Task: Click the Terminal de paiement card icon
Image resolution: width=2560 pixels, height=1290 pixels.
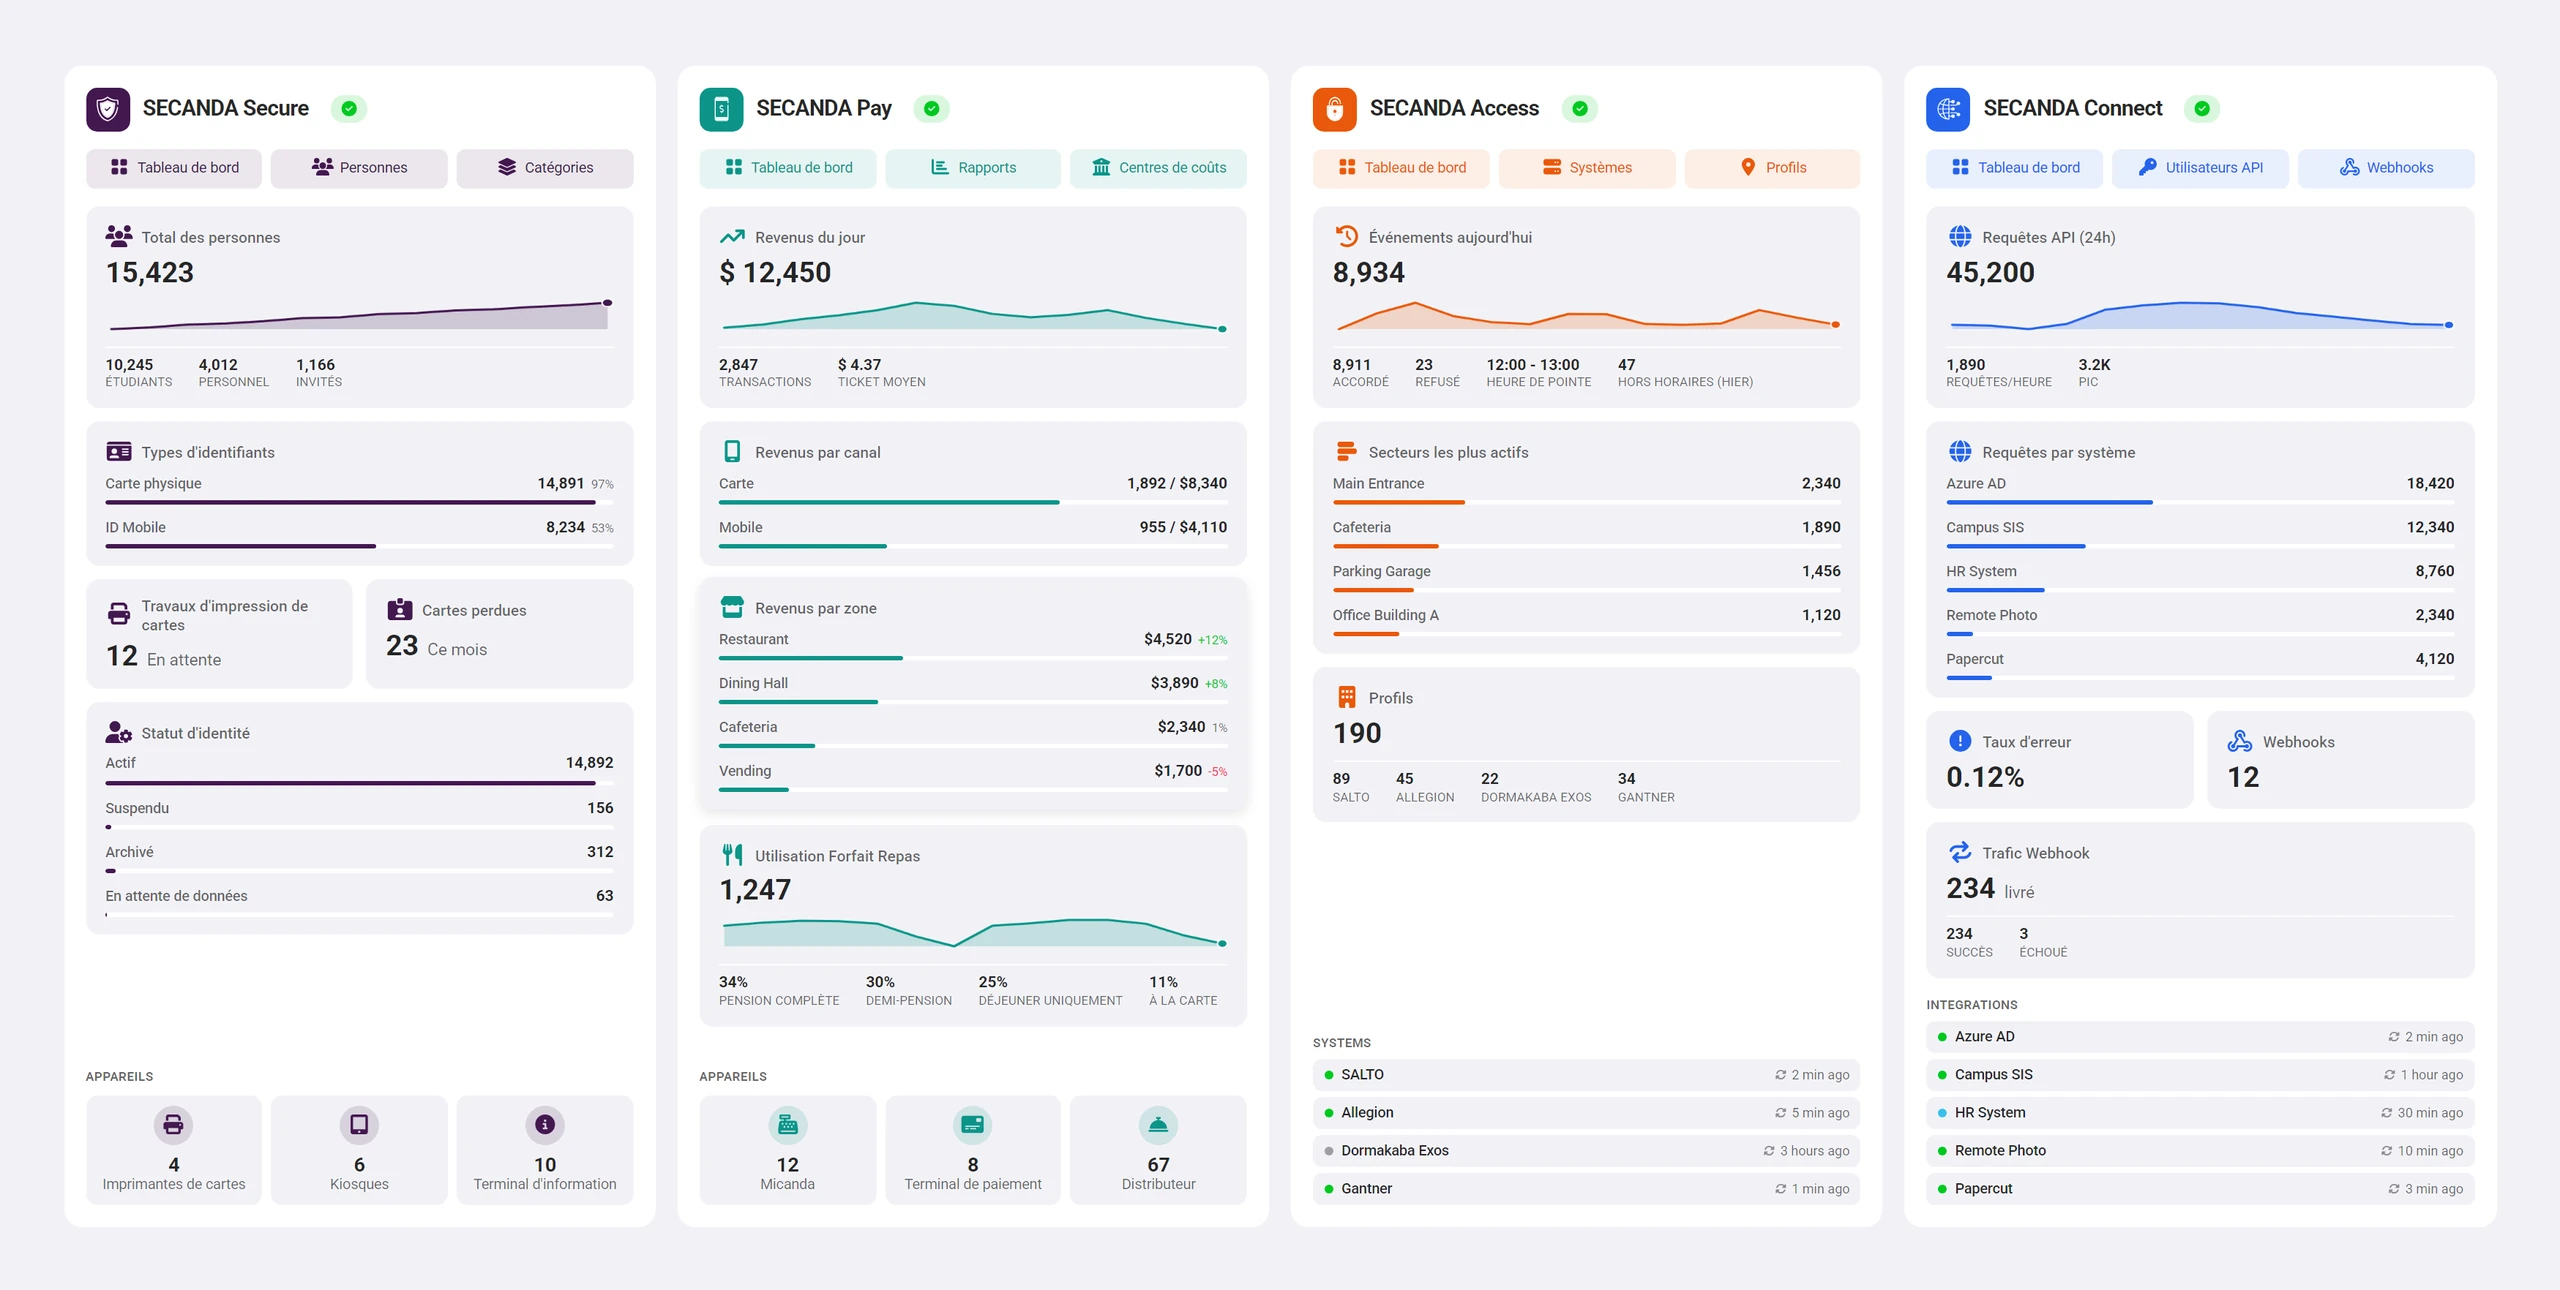Action: point(972,1125)
